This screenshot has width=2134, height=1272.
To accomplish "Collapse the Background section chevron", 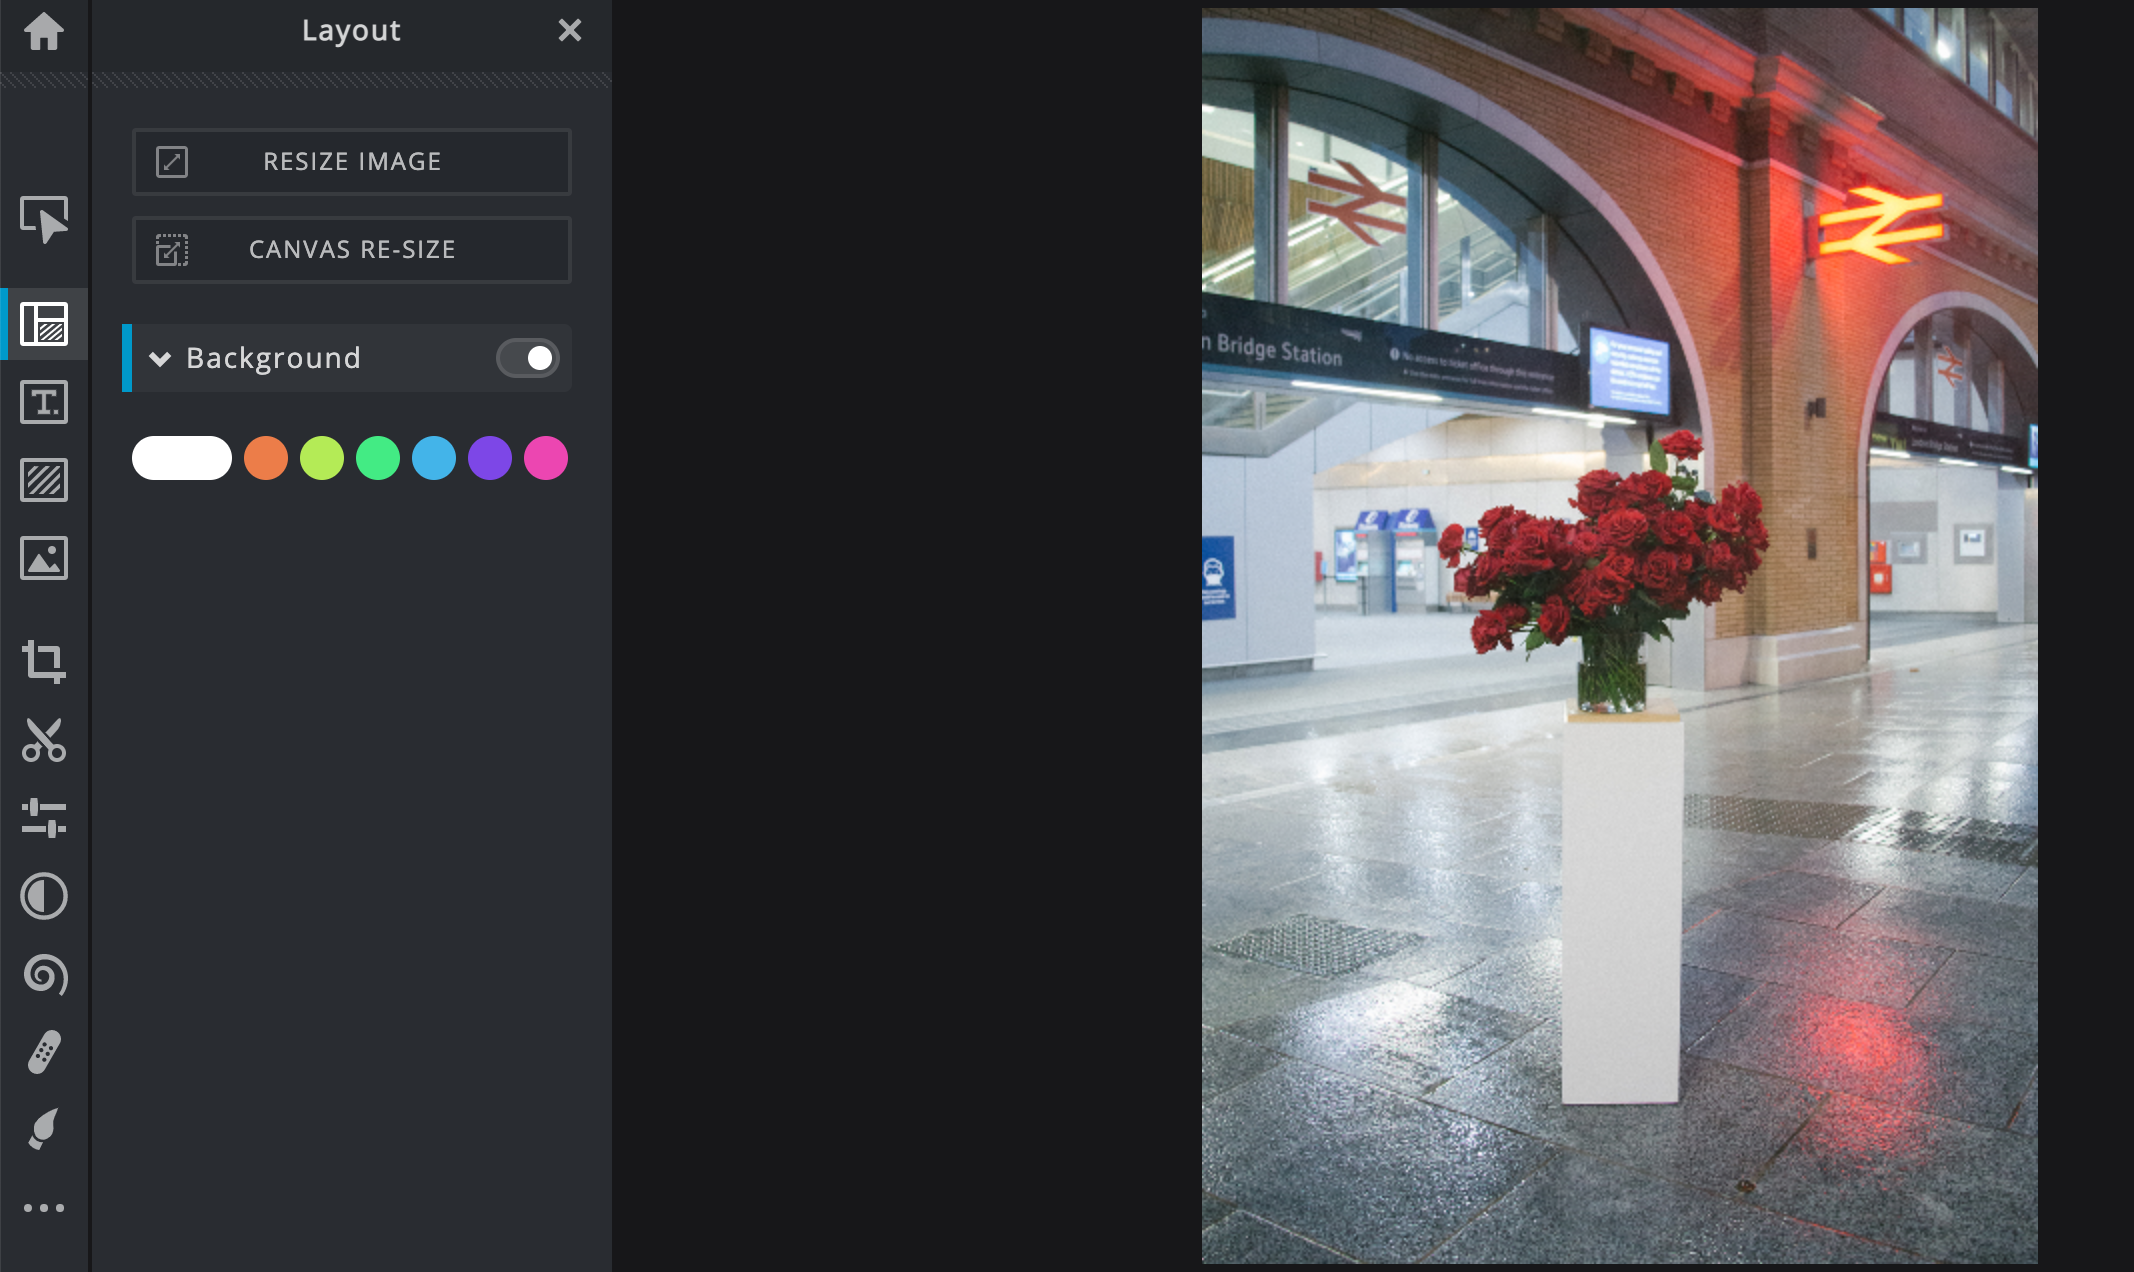I will tap(160, 358).
